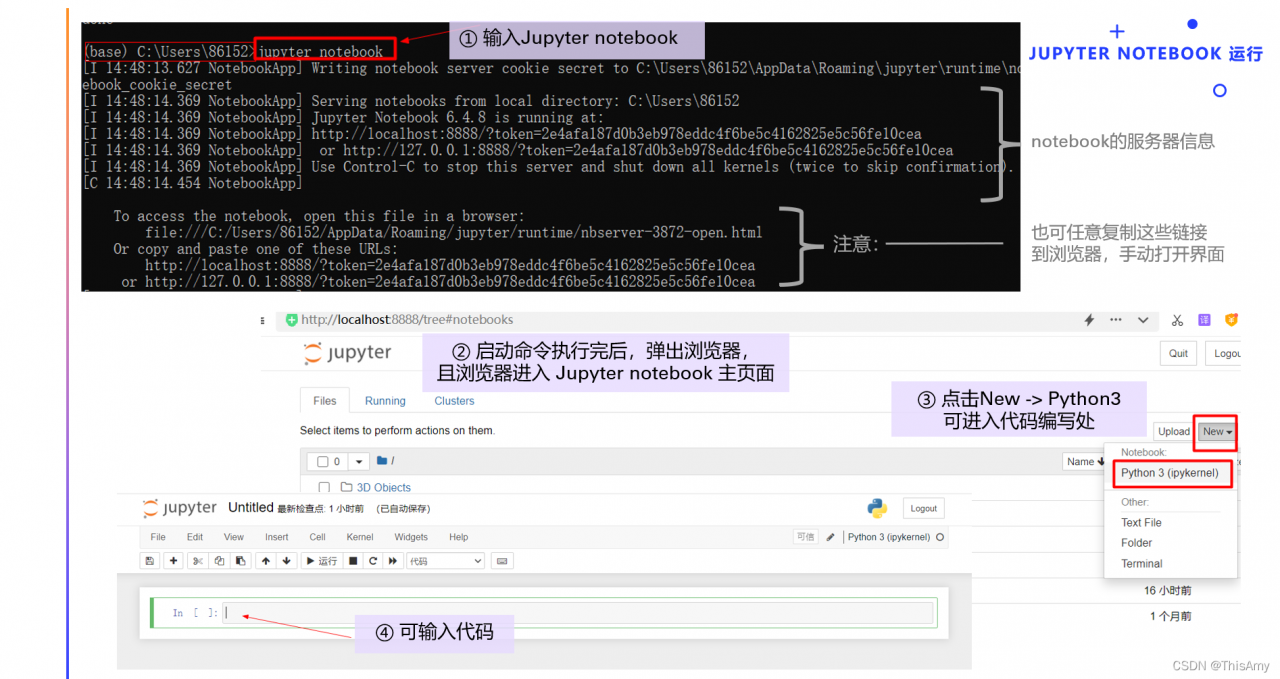Open the Widgets menu

click(411, 537)
